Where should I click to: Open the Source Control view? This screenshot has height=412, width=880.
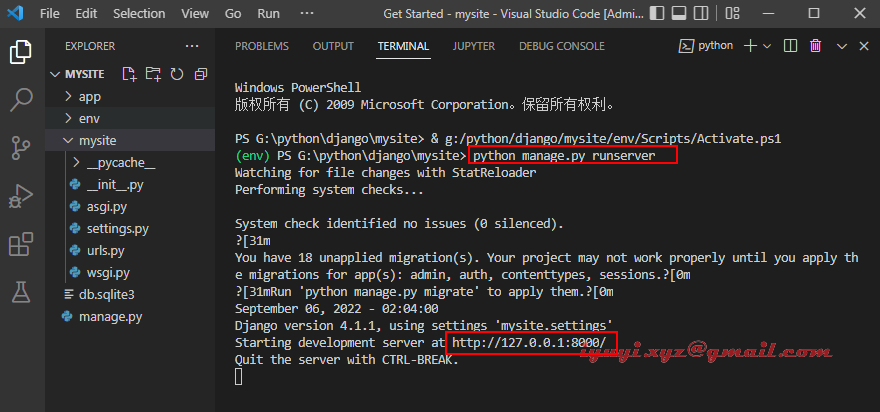pyautogui.click(x=22, y=147)
